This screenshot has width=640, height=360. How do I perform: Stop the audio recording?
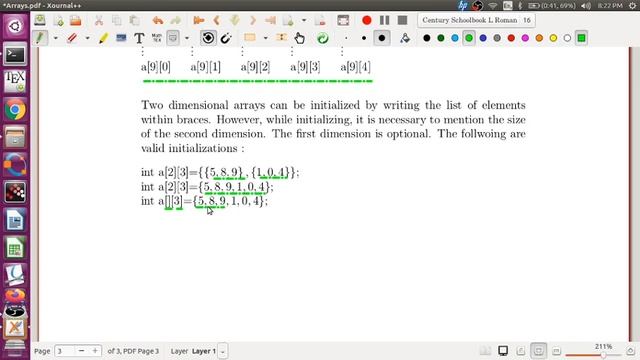coord(402,20)
